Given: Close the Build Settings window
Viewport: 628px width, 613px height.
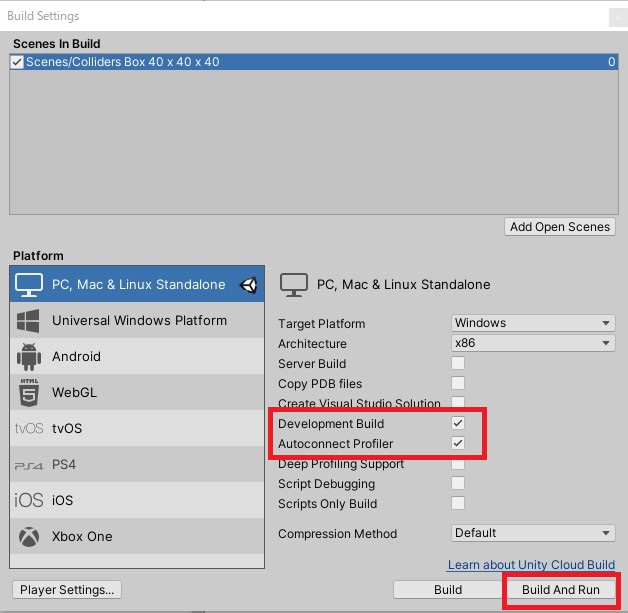Looking at the screenshot, I should click(618, 17).
